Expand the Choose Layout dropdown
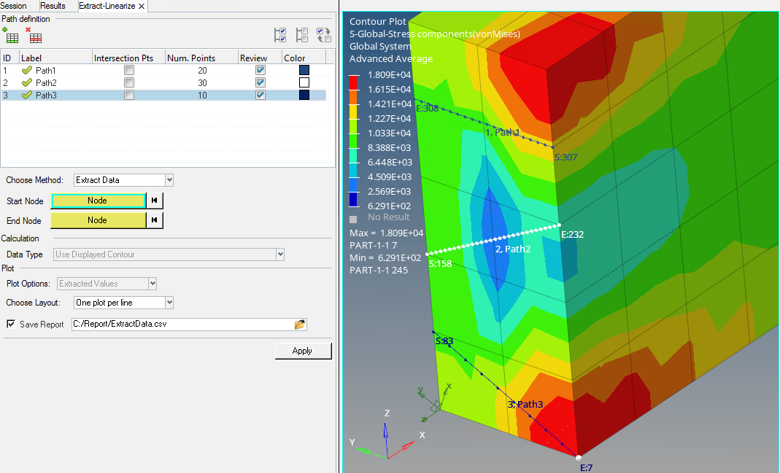The width and height of the screenshot is (780, 473). 169,303
